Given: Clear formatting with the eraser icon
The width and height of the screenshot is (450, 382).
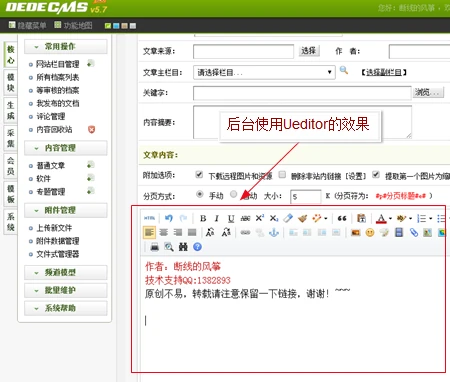Looking at the screenshot, I should click(288, 218).
